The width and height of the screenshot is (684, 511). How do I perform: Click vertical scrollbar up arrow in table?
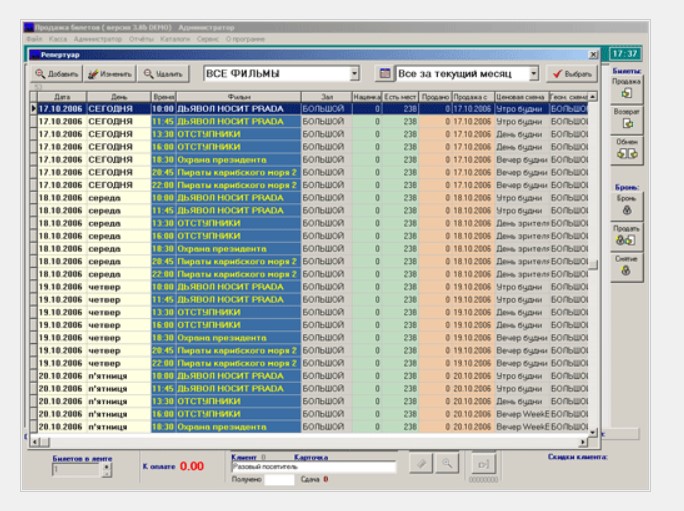[592, 96]
